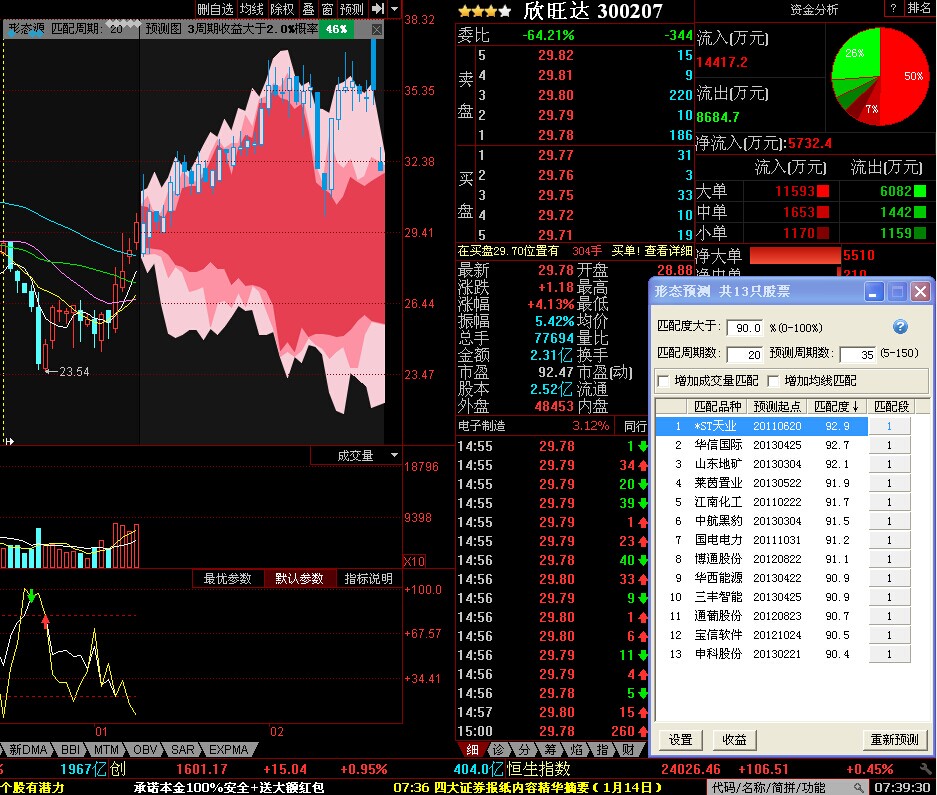Switch to the MTM indicator tab
Screen dimensions: 937x795
[106, 750]
